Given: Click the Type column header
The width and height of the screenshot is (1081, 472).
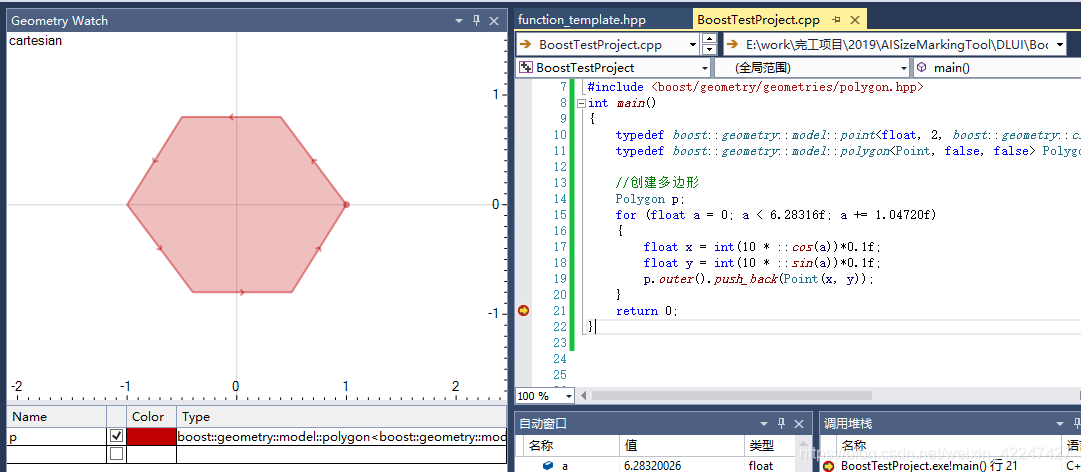Looking at the screenshot, I should (341, 417).
